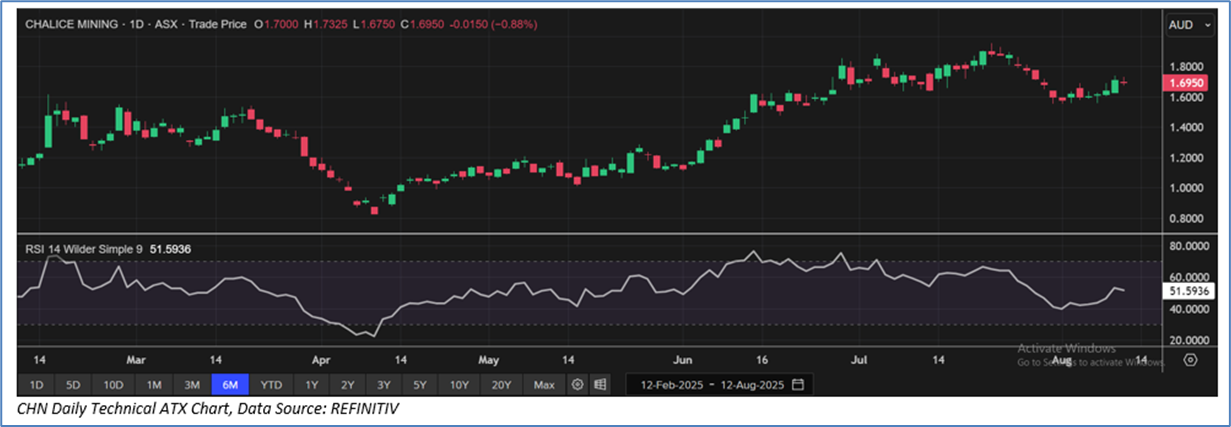Click the 51.5936 RSI value label
This screenshot has width=1231, height=427.
point(1187,291)
